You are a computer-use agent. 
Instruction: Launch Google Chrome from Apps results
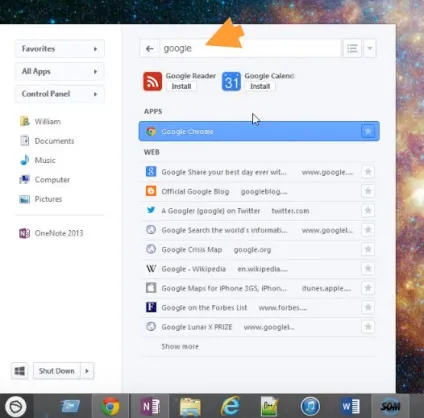[x=259, y=131]
